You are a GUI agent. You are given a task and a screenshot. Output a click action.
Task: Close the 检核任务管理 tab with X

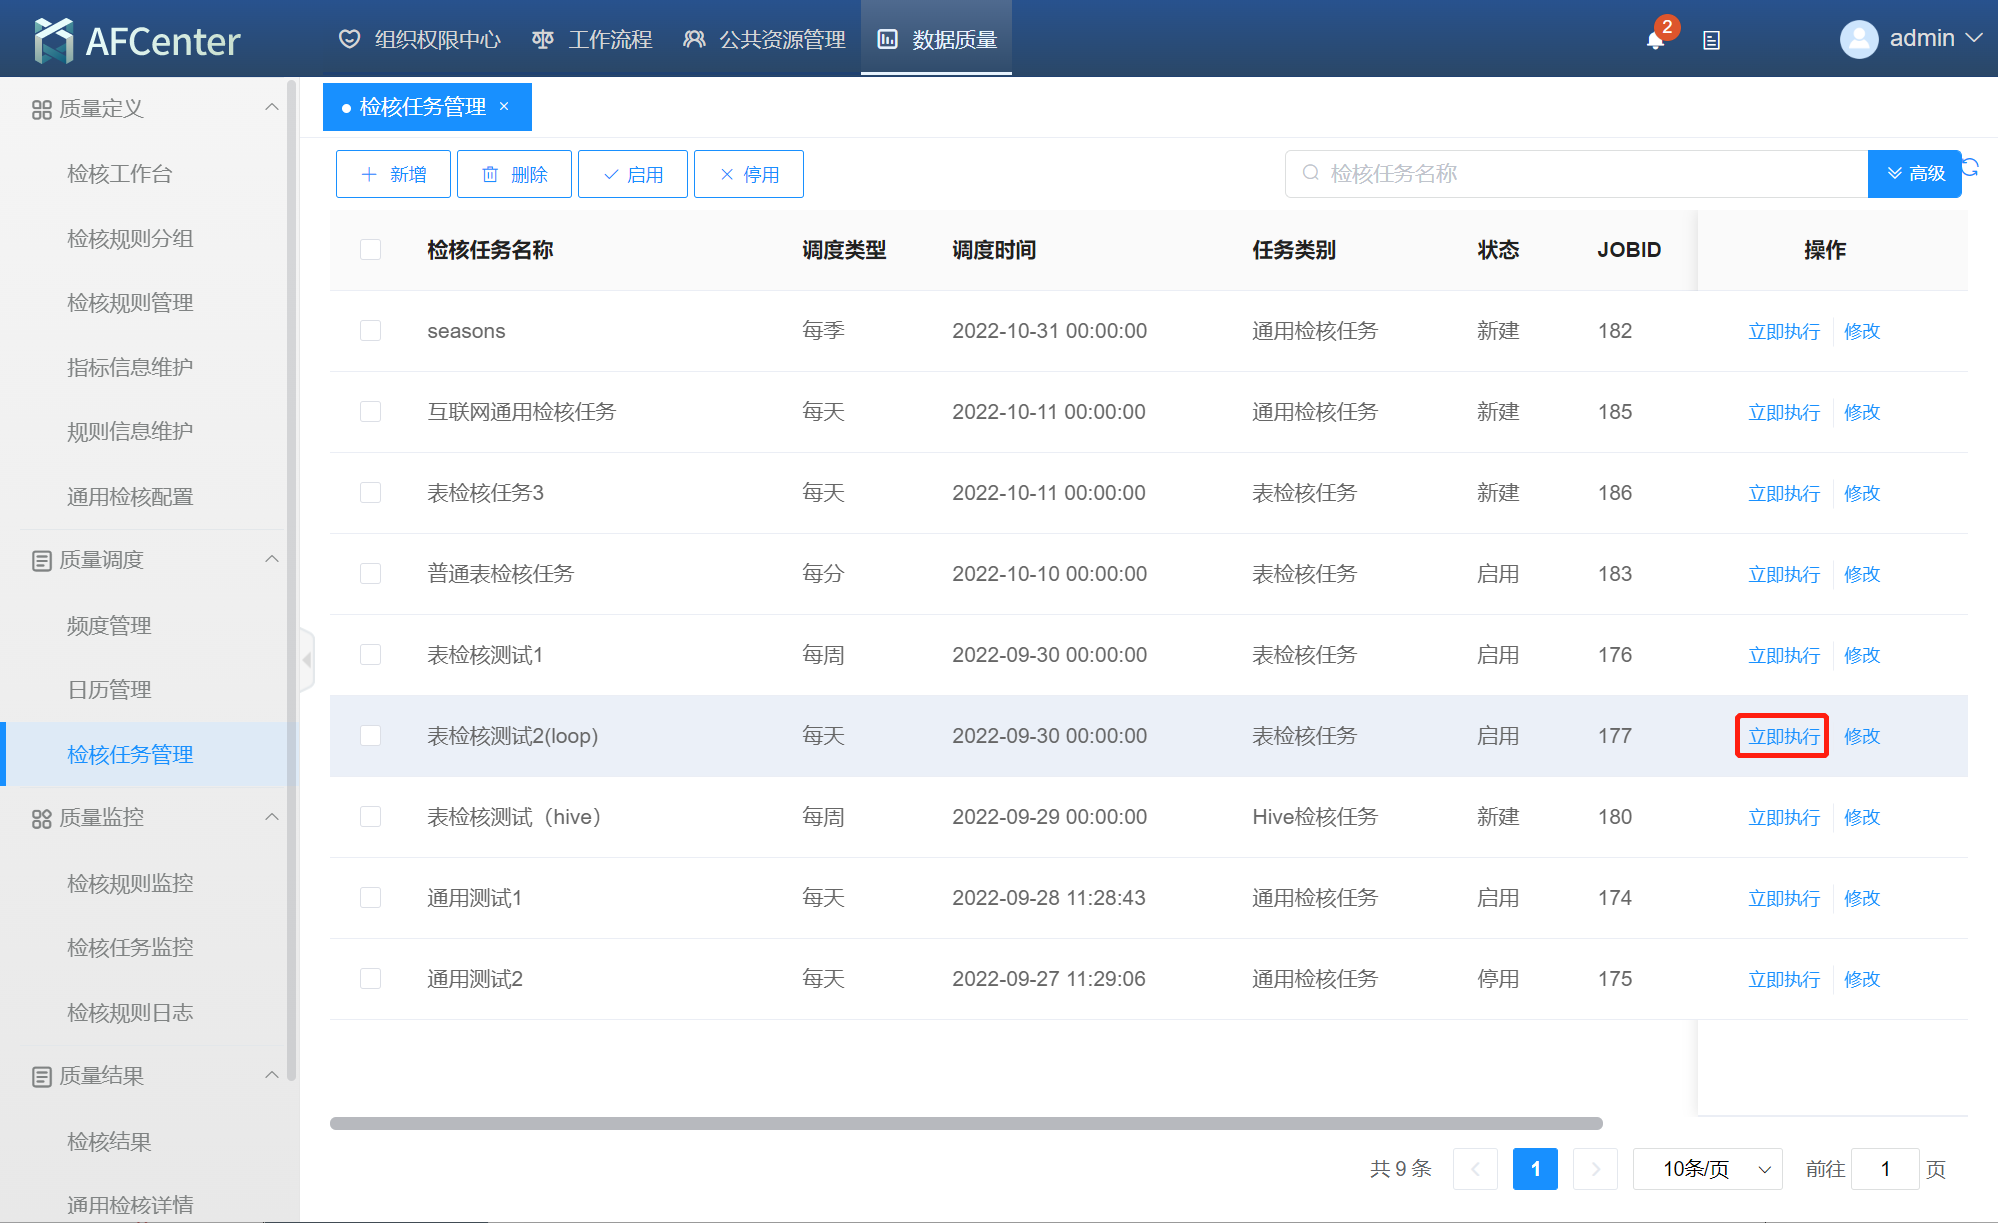[504, 106]
